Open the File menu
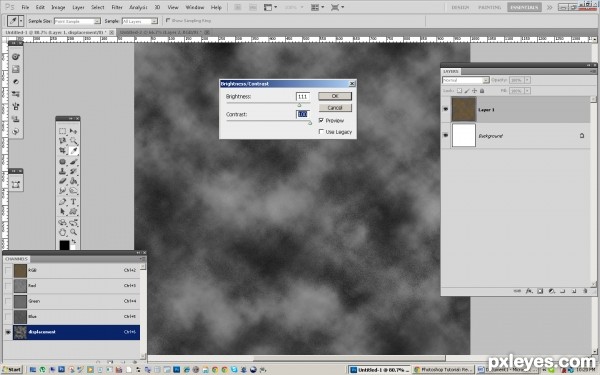The image size is (600, 375). pos(25,7)
